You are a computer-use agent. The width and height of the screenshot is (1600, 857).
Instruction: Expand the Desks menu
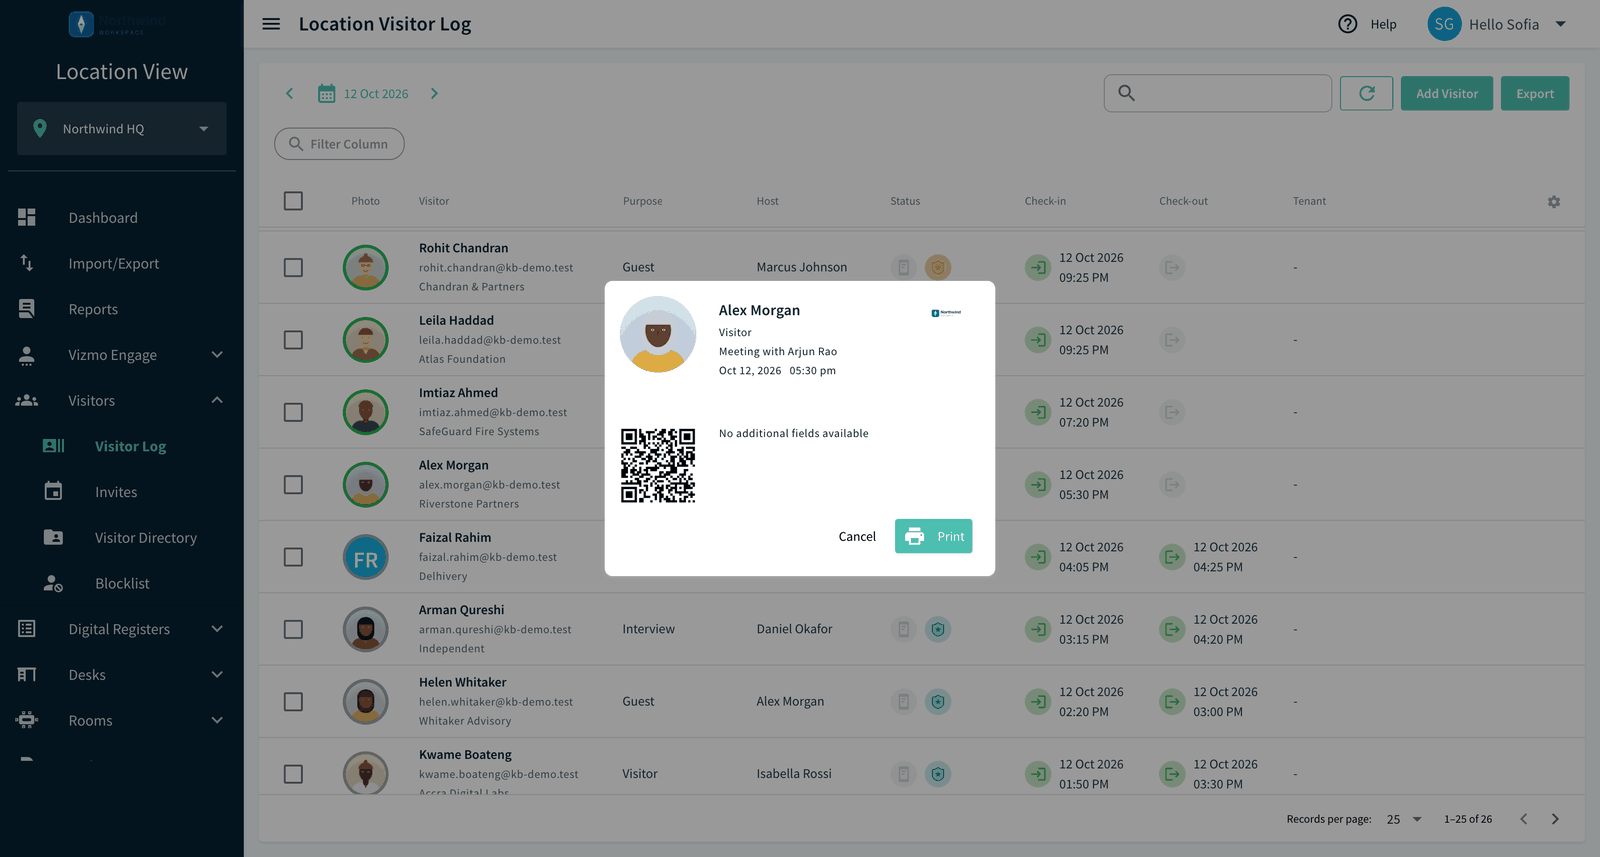coord(122,675)
